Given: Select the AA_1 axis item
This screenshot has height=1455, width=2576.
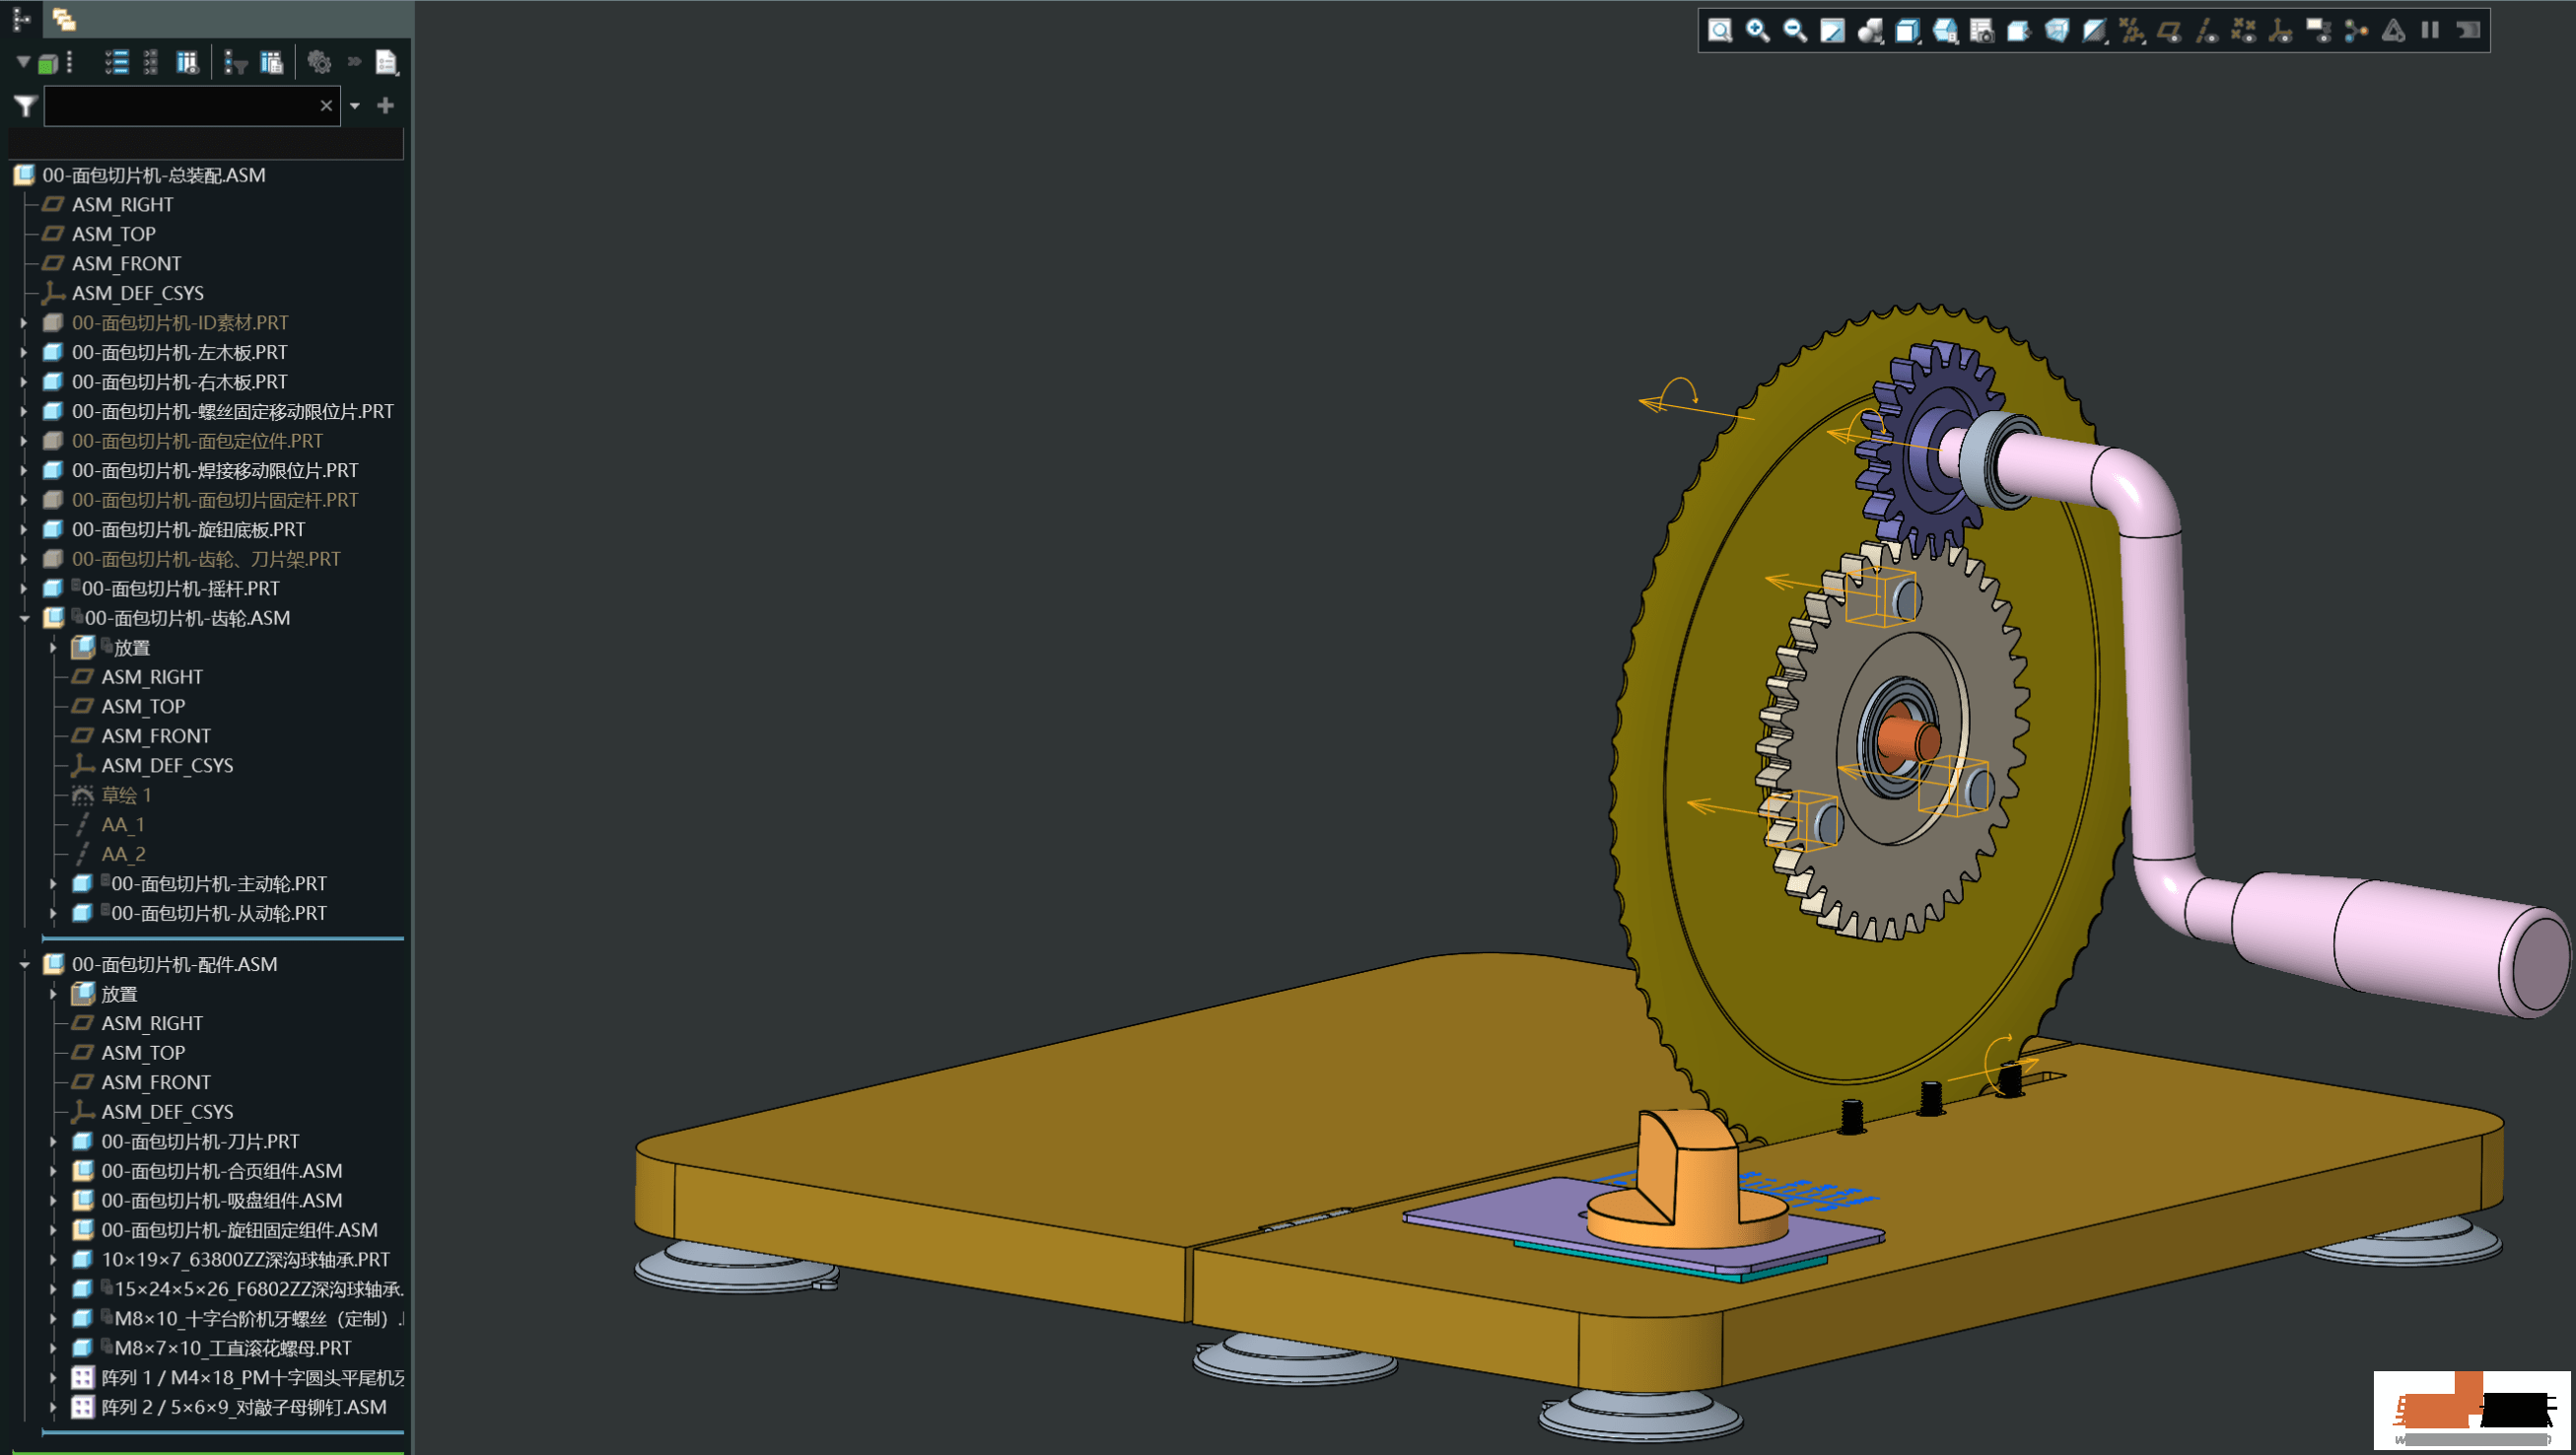Looking at the screenshot, I should (x=123, y=825).
